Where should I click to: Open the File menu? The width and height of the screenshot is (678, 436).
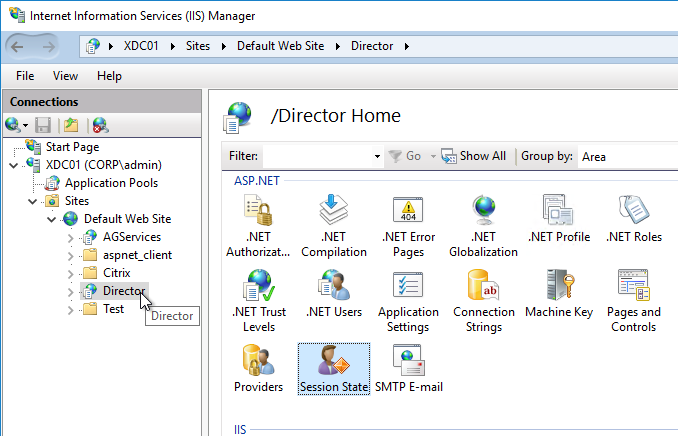[25, 76]
